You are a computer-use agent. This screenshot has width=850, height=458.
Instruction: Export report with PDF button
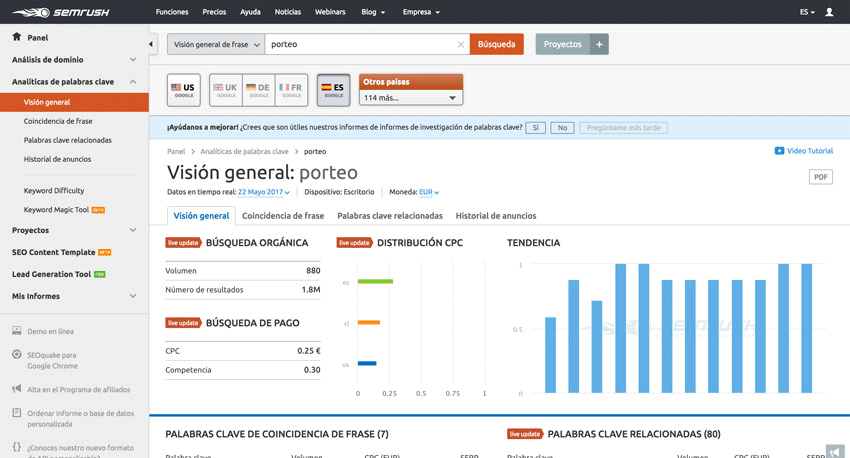(821, 177)
